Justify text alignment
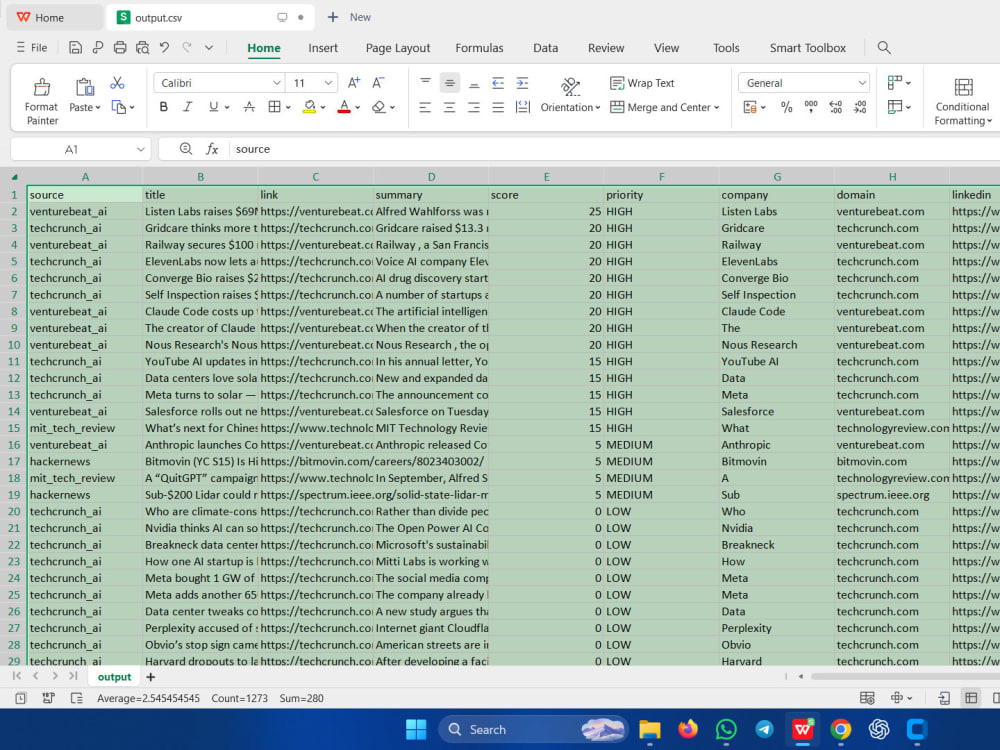Image resolution: width=1000 pixels, height=750 pixels. click(x=498, y=107)
